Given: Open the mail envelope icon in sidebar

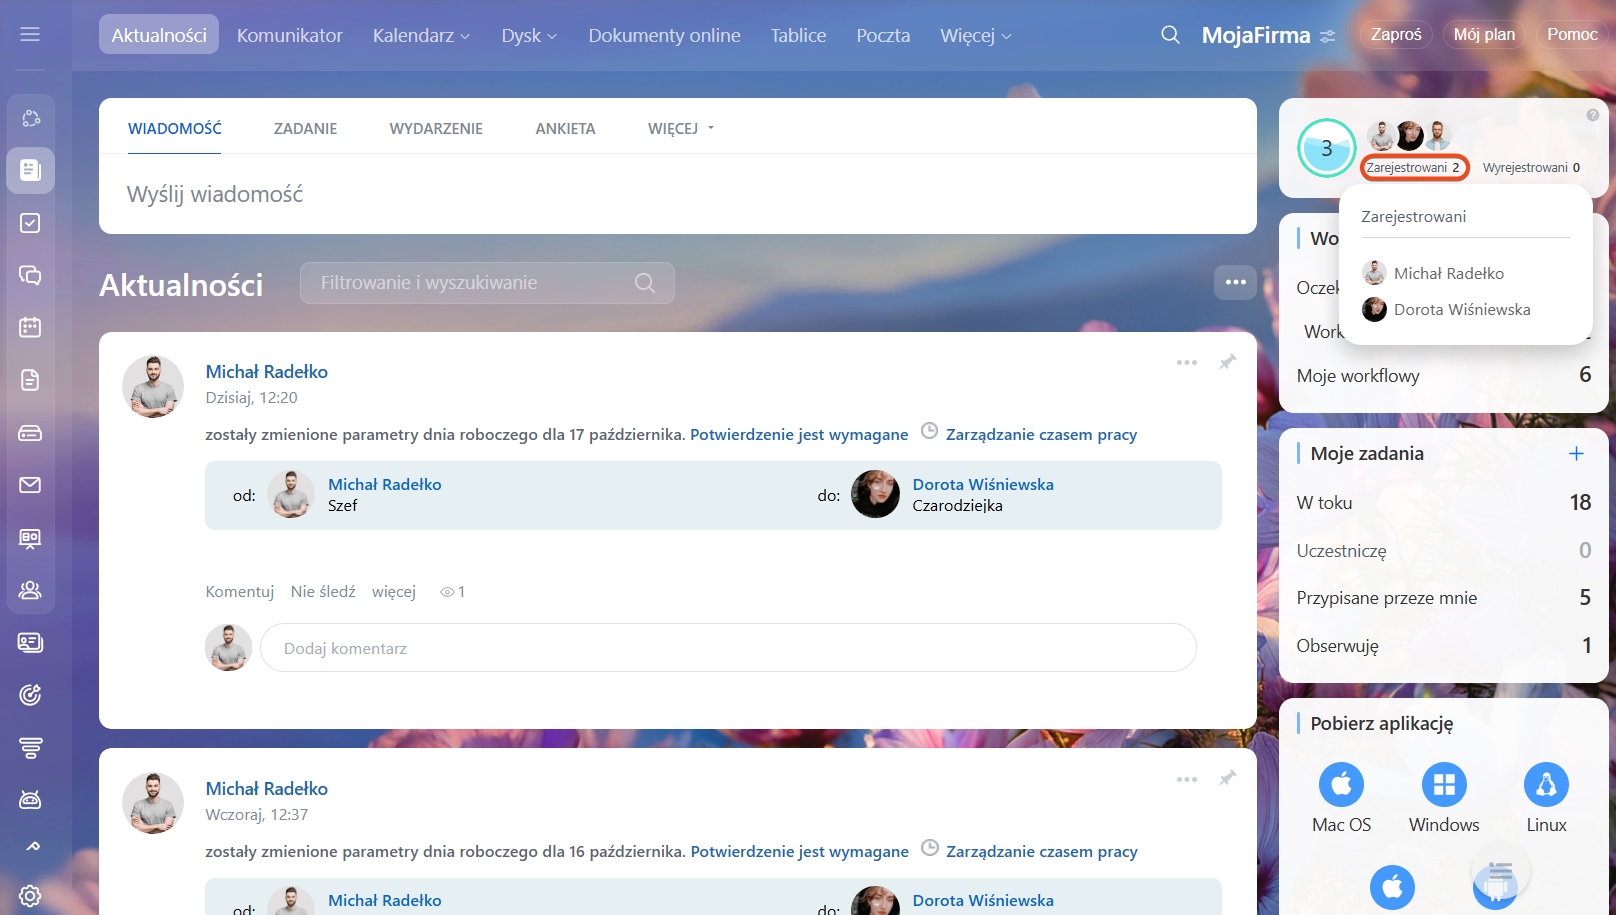Looking at the screenshot, I should click(30, 485).
